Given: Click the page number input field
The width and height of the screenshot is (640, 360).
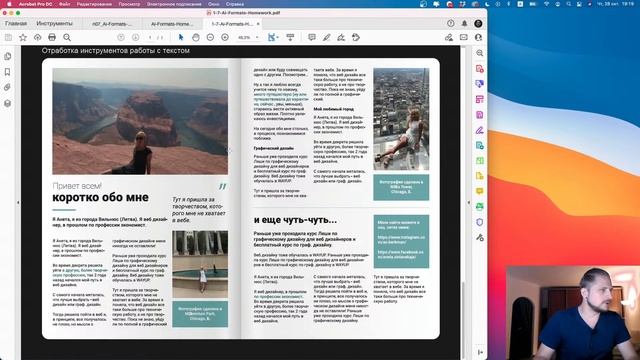Looking at the screenshot, I should 150,38.
